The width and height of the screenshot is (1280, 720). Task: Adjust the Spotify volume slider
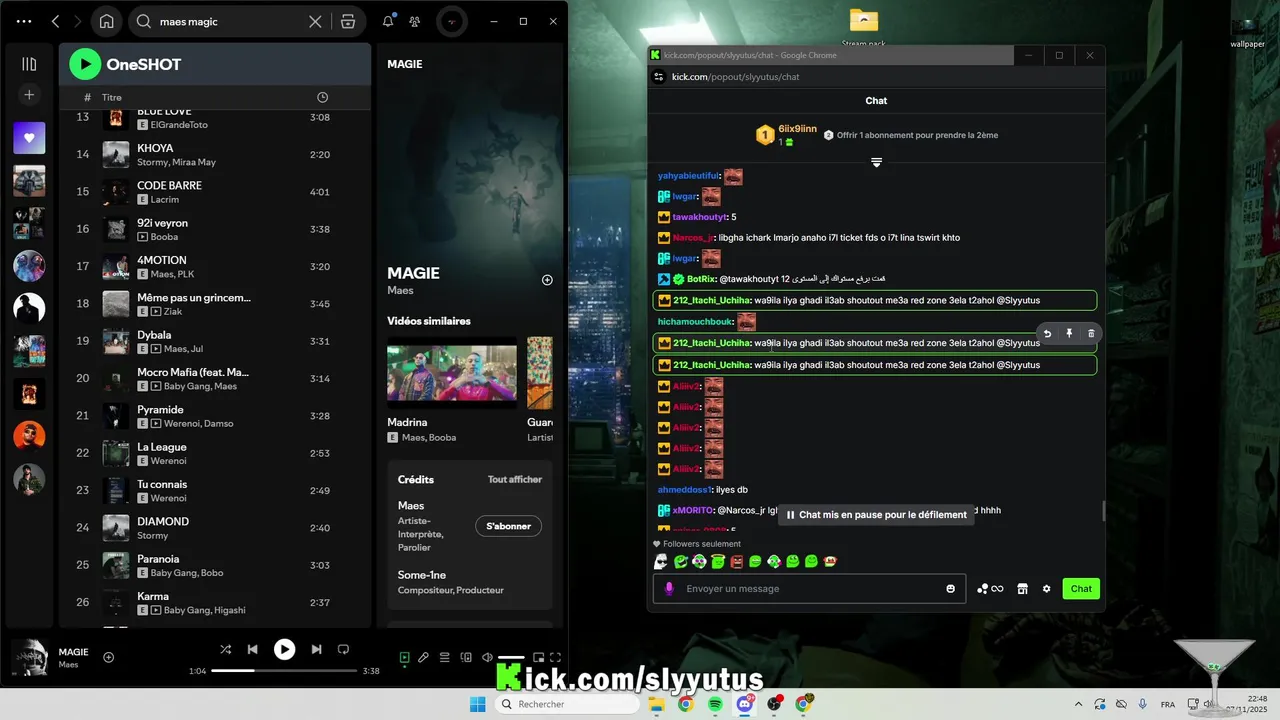click(x=511, y=657)
